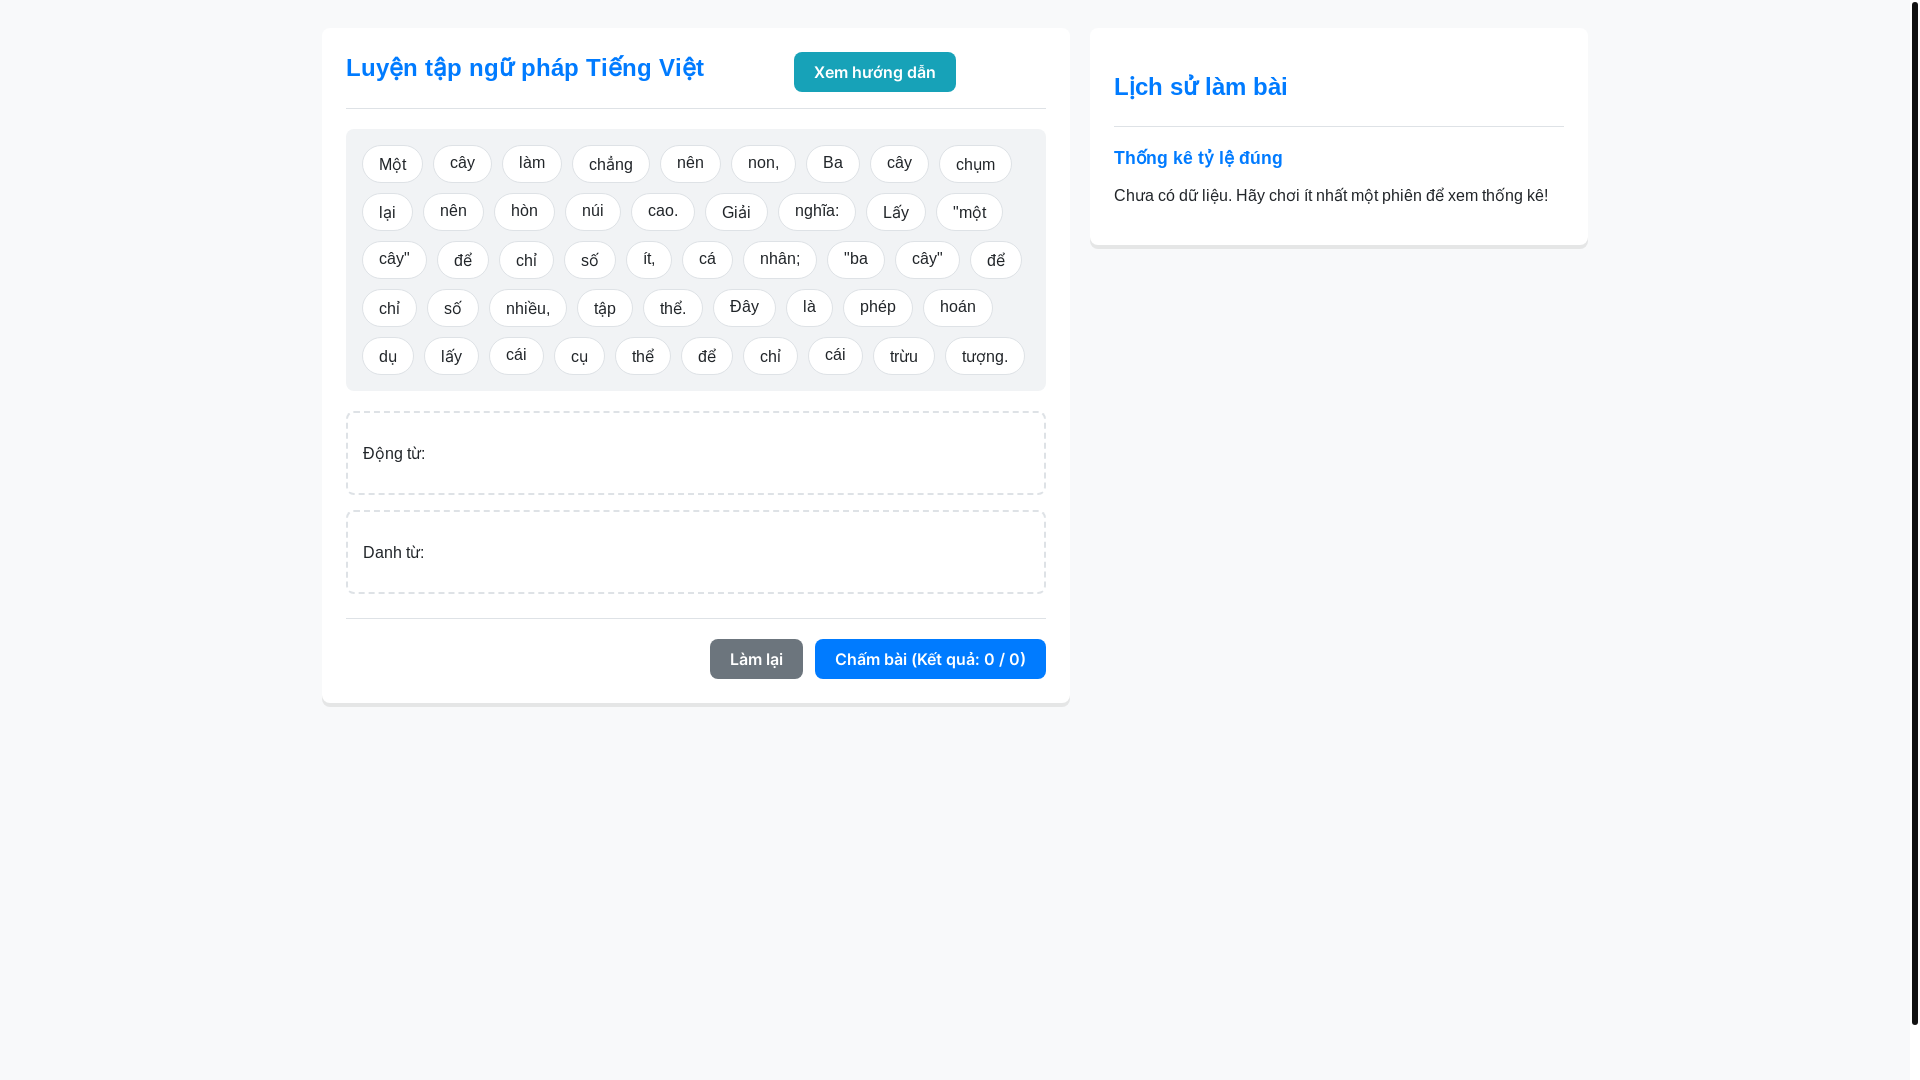This screenshot has height=1080, width=1920.
Task: Select the word chip 'là'
Action: coord(809,308)
